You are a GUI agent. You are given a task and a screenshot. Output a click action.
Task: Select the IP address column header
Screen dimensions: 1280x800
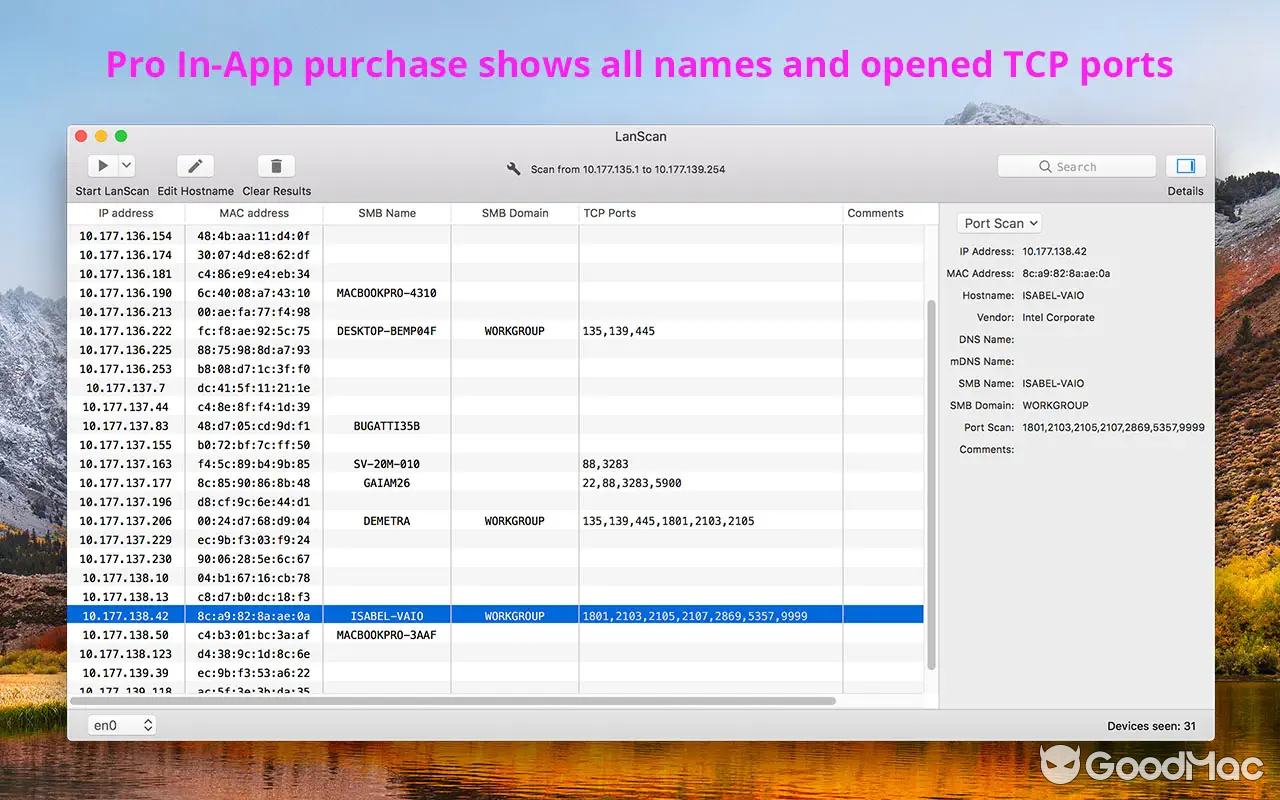pyautogui.click(x=127, y=213)
